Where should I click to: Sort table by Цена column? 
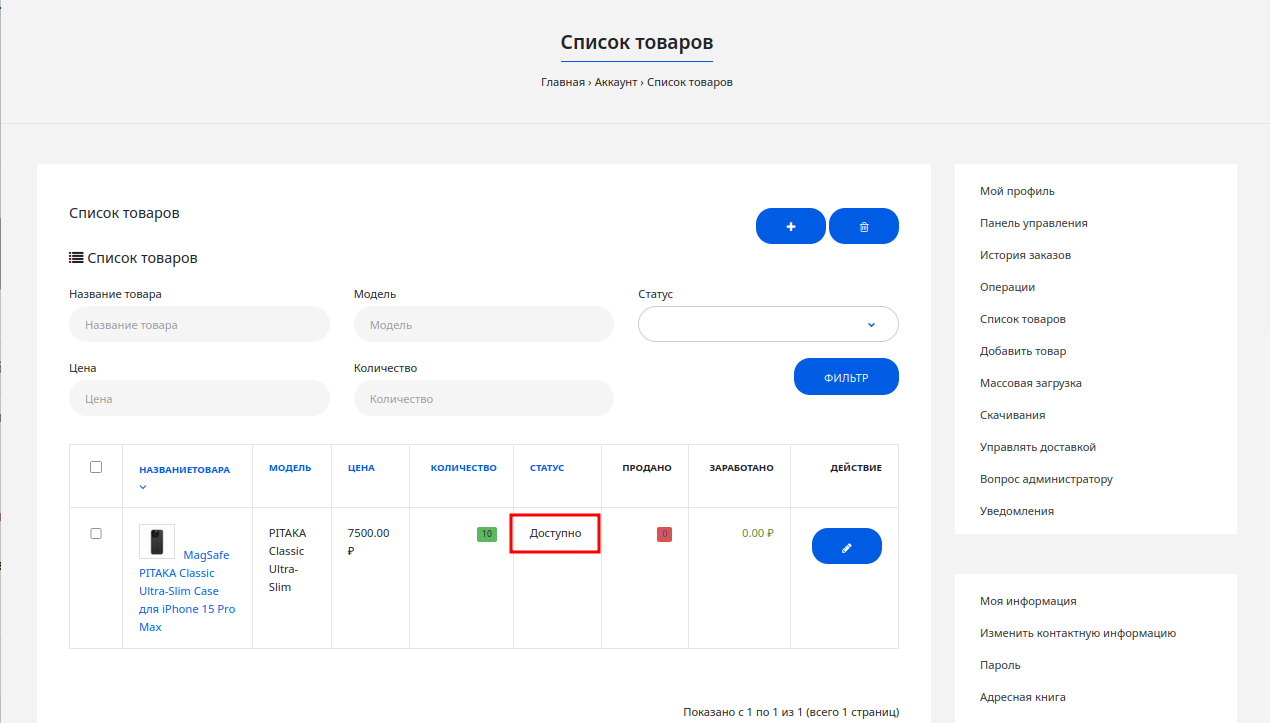click(x=361, y=468)
